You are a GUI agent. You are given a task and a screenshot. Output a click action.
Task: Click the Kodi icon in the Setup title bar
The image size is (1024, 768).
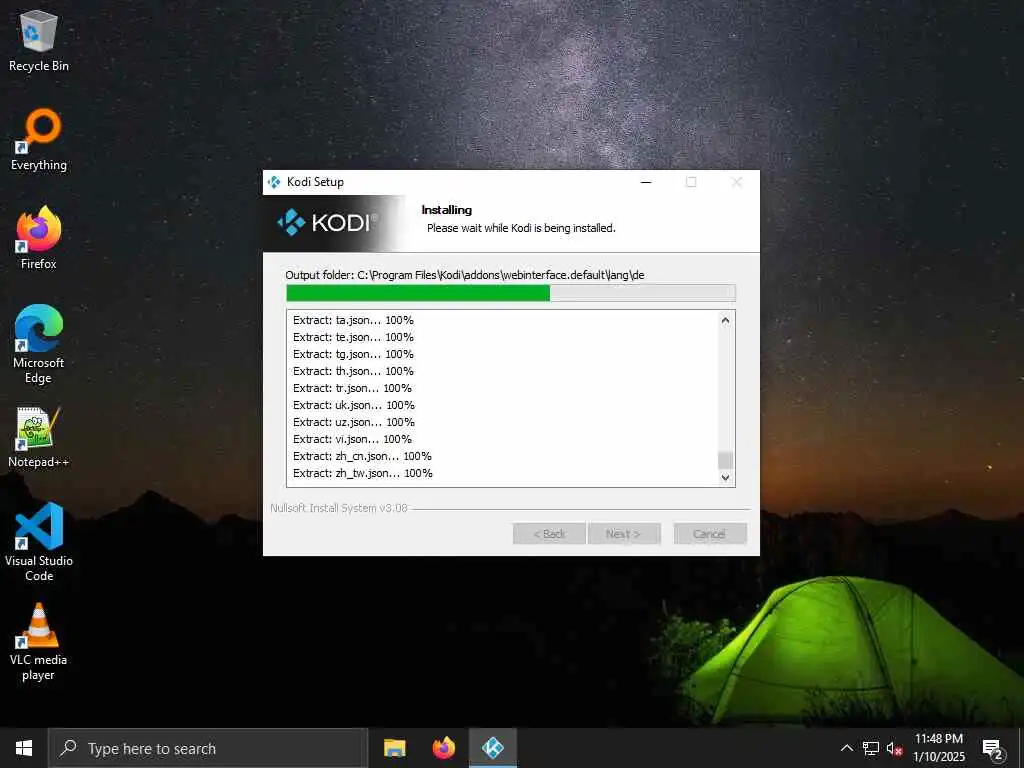(x=274, y=182)
